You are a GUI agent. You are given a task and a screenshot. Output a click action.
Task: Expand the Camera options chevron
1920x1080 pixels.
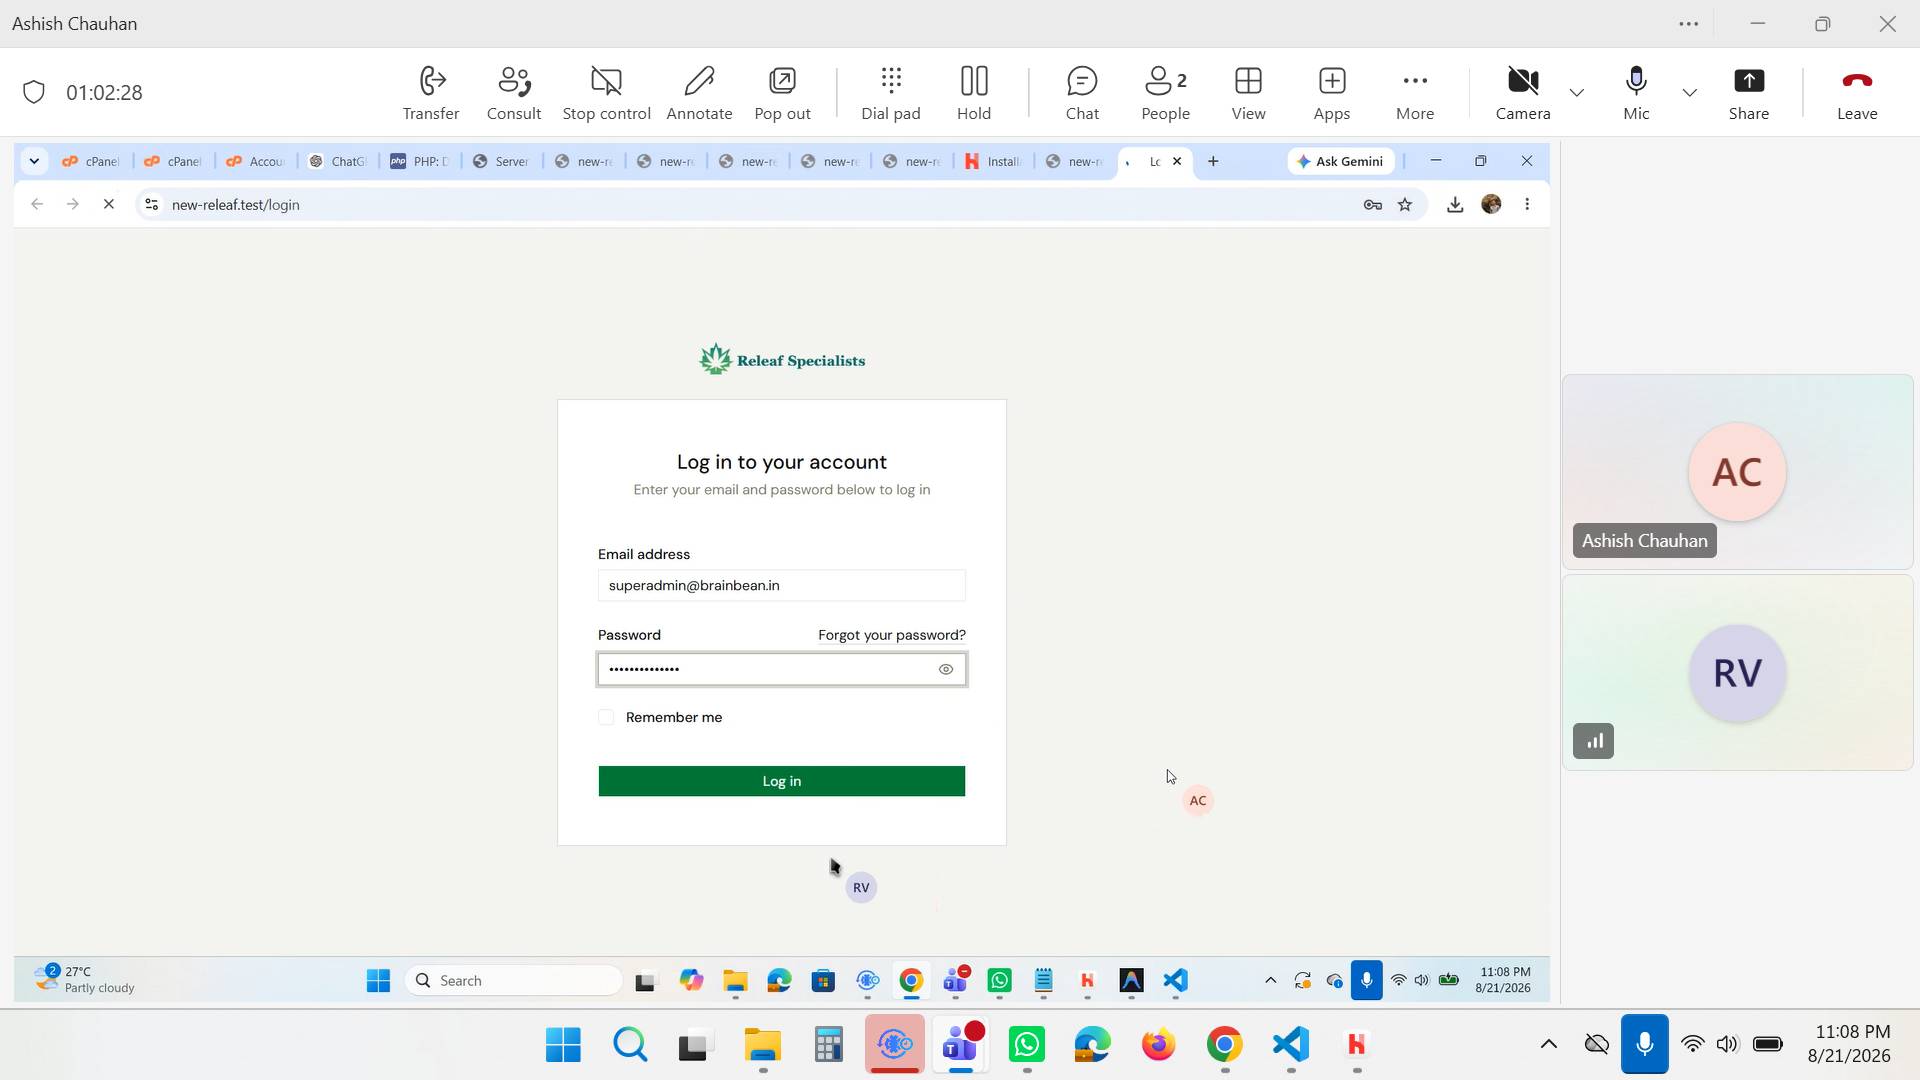coord(1577,93)
